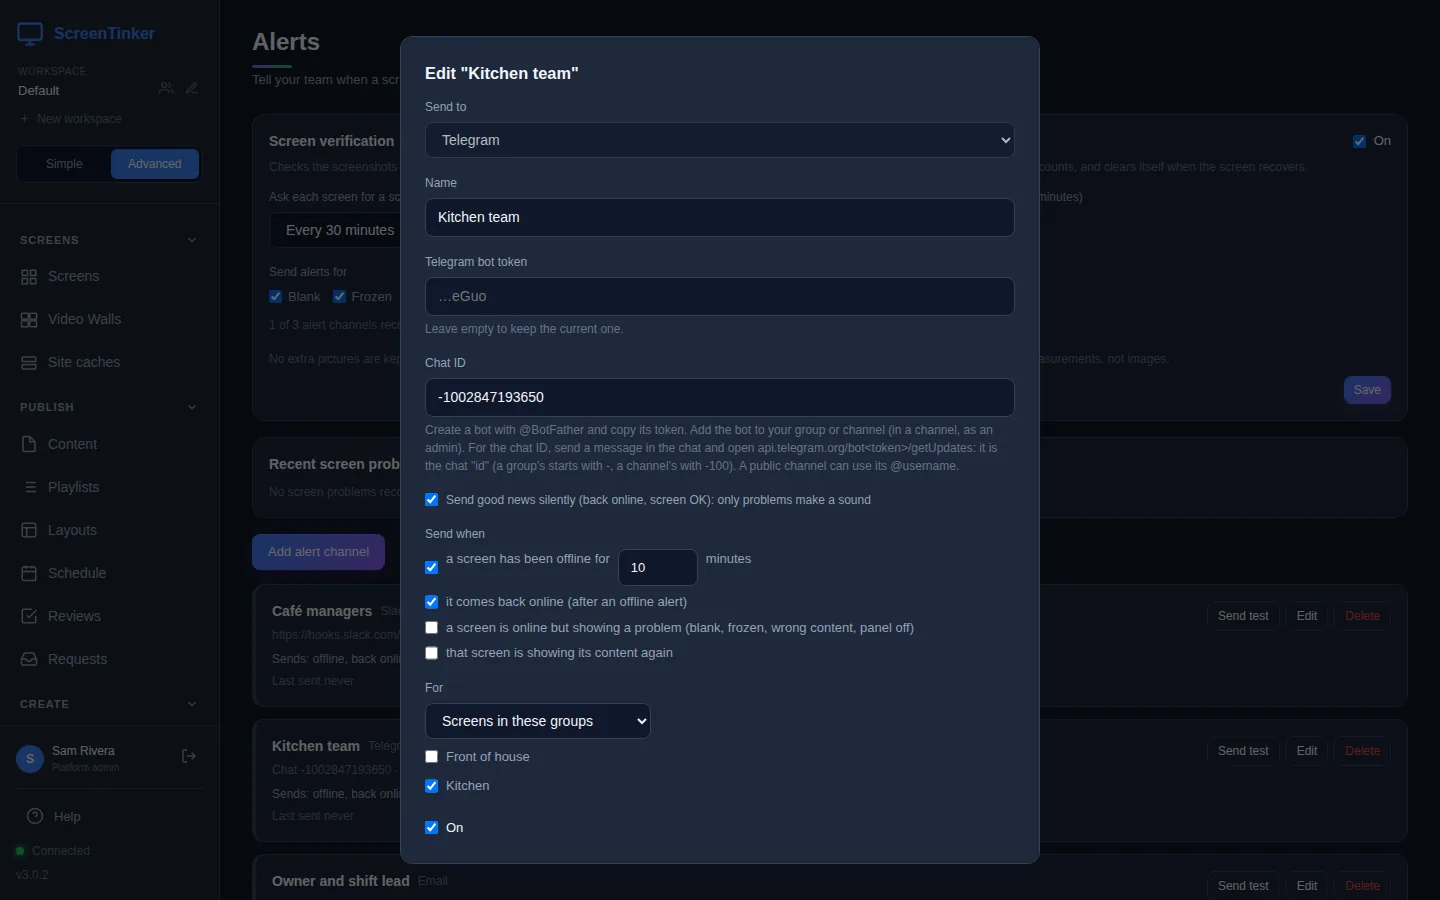Click the Help question mark icon
1440x900 pixels.
(x=35, y=816)
